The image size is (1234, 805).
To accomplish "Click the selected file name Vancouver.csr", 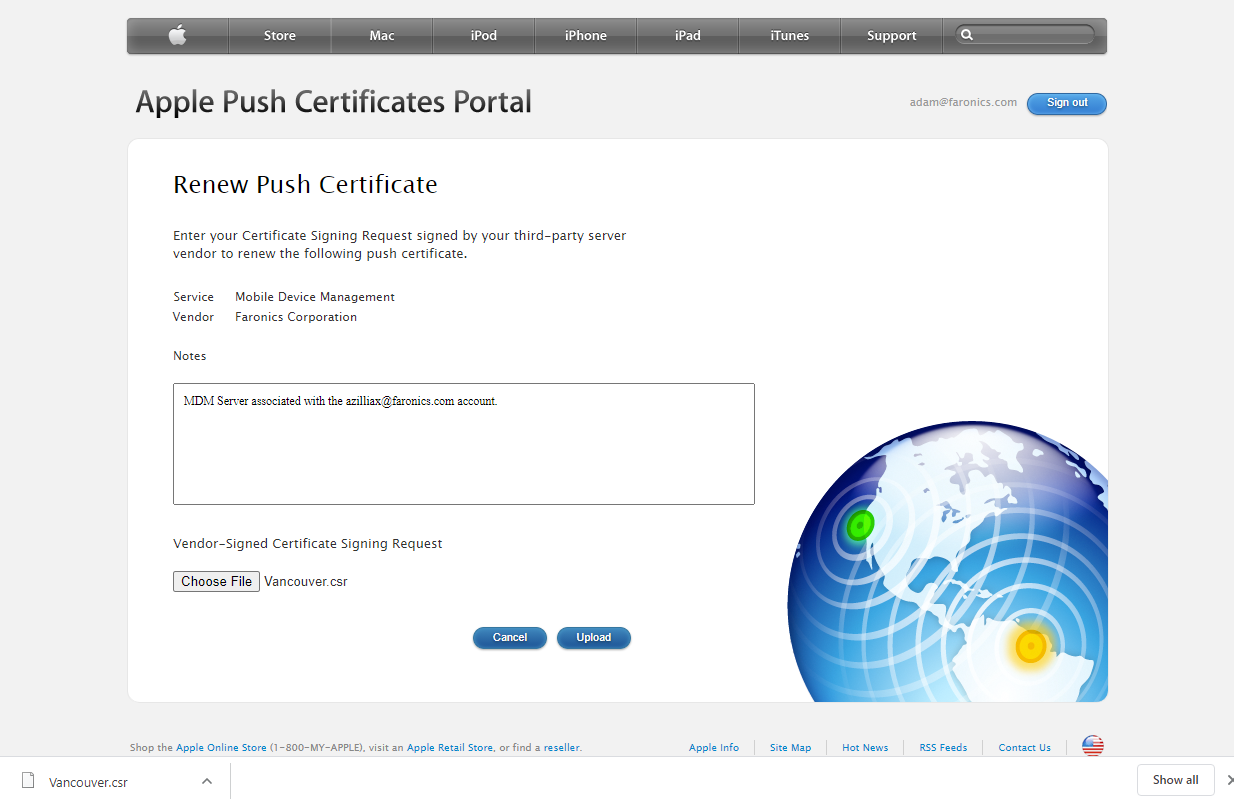I will point(306,581).
